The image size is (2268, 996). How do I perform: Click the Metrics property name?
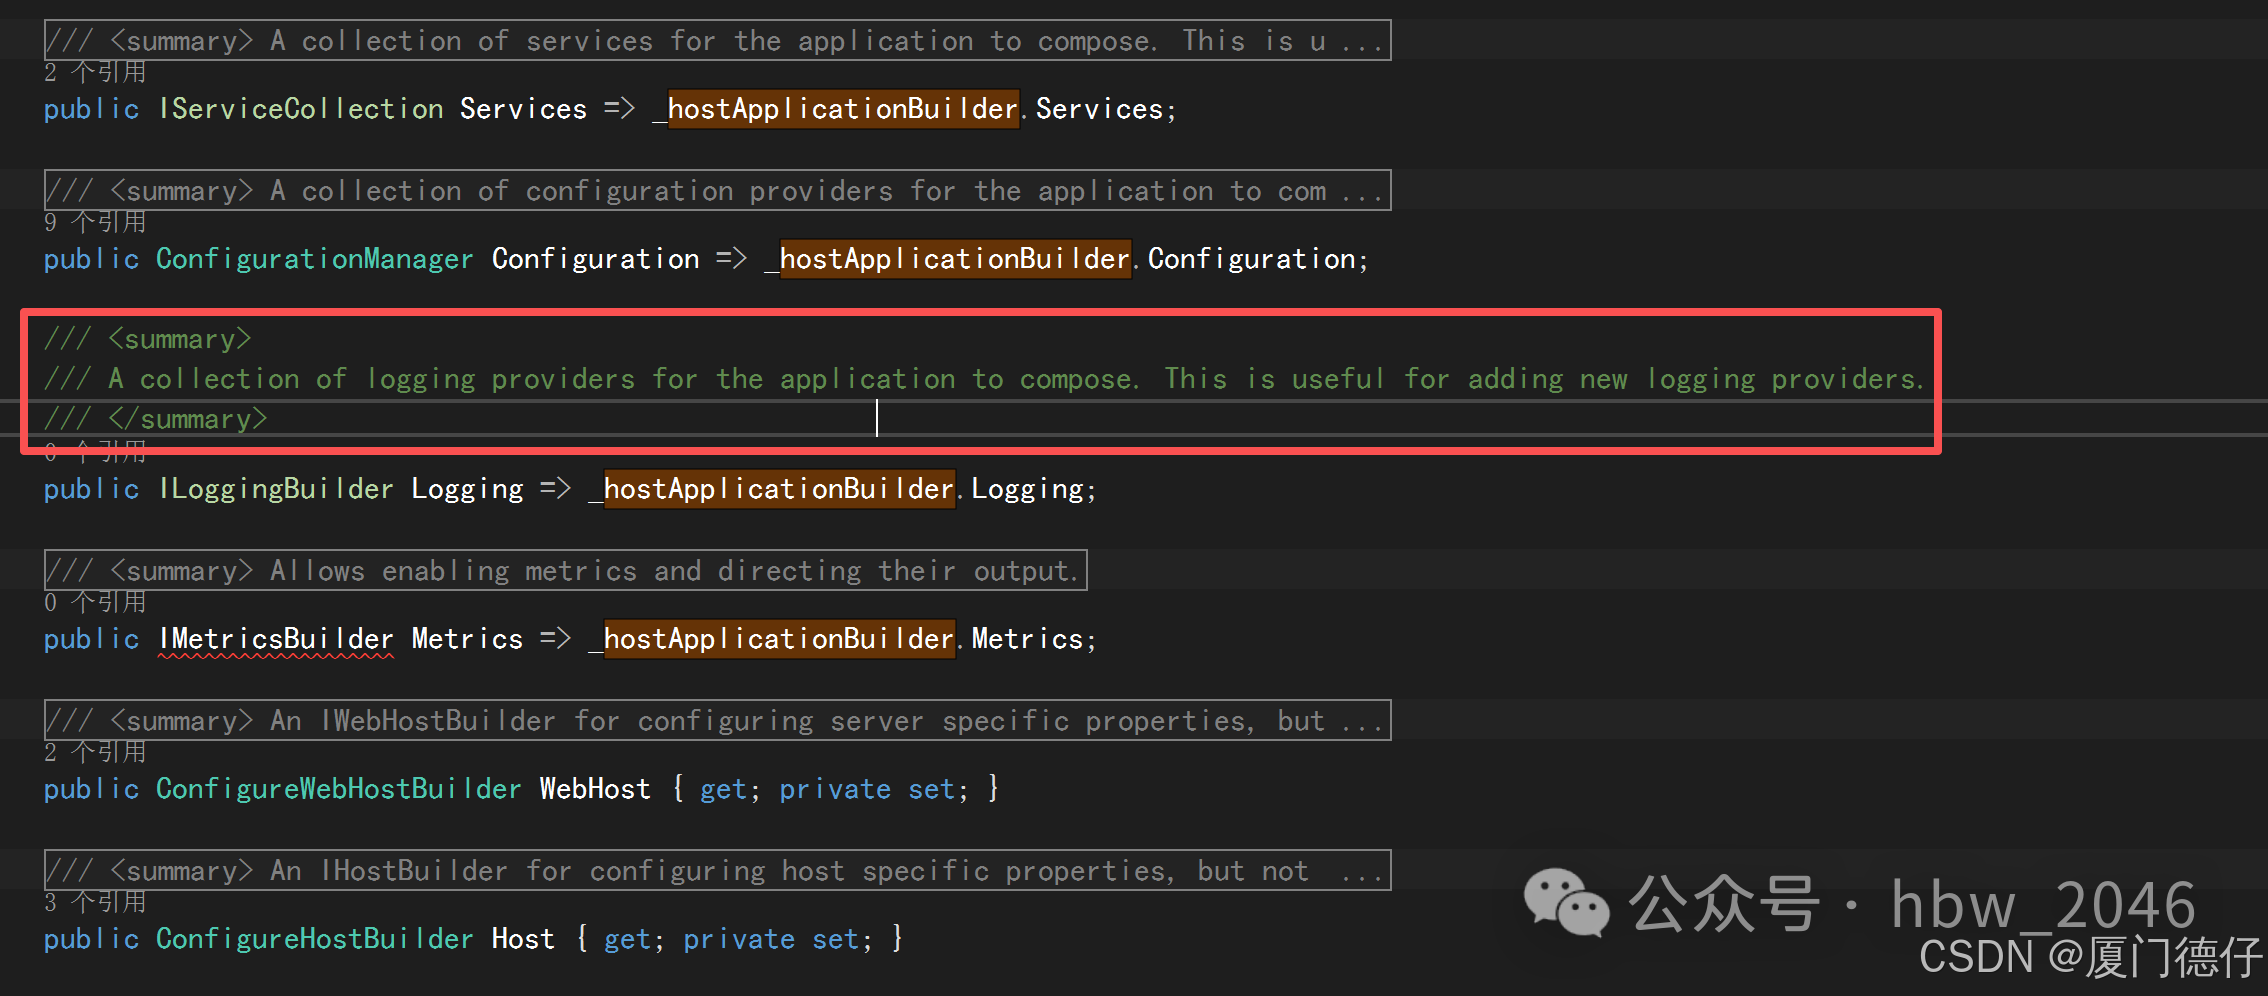pyautogui.click(x=467, y=639)
